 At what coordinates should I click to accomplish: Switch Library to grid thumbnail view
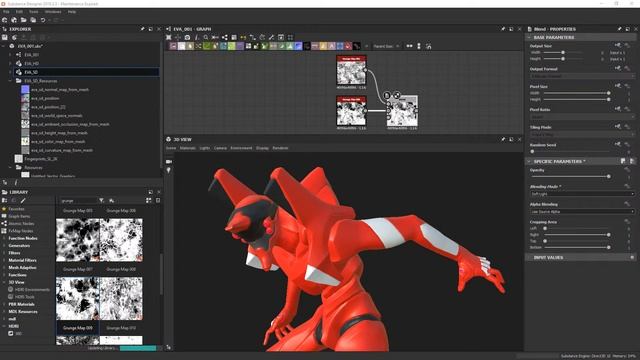[x=149, y=200]
